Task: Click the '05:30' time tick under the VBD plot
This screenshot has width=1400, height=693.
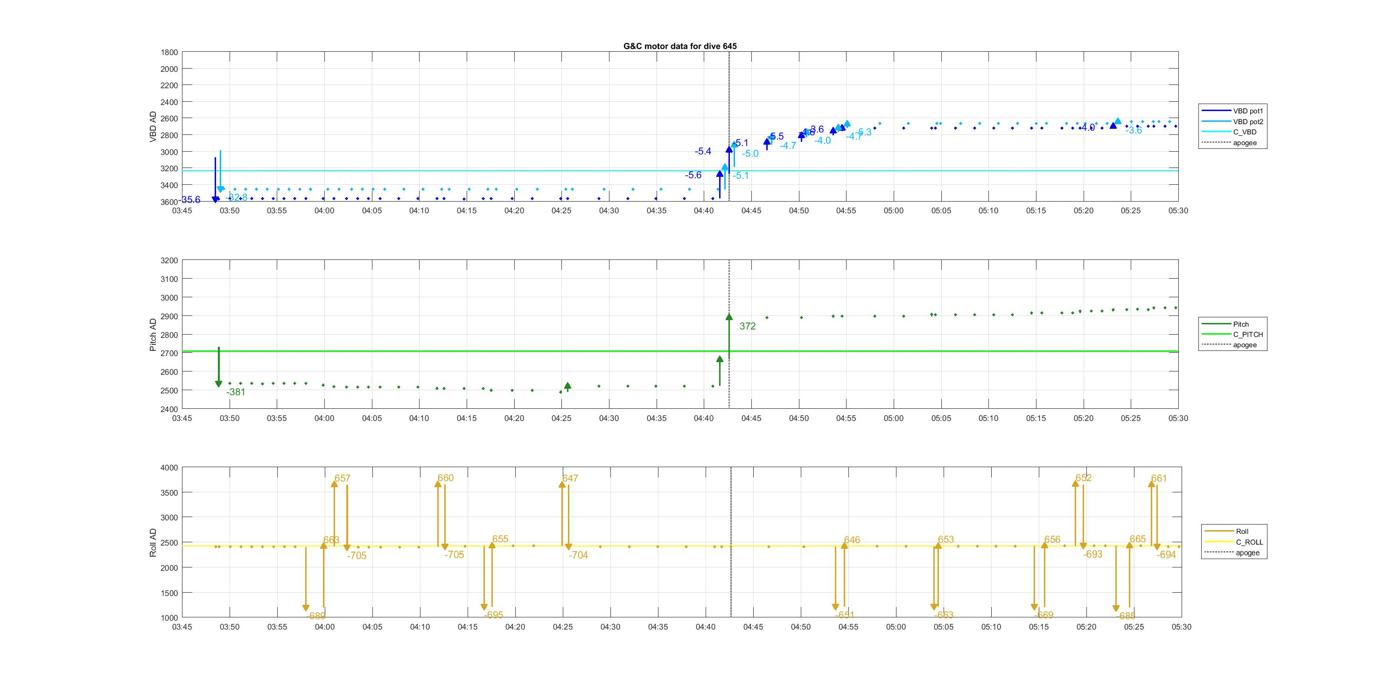Action: pos(1179,210)
